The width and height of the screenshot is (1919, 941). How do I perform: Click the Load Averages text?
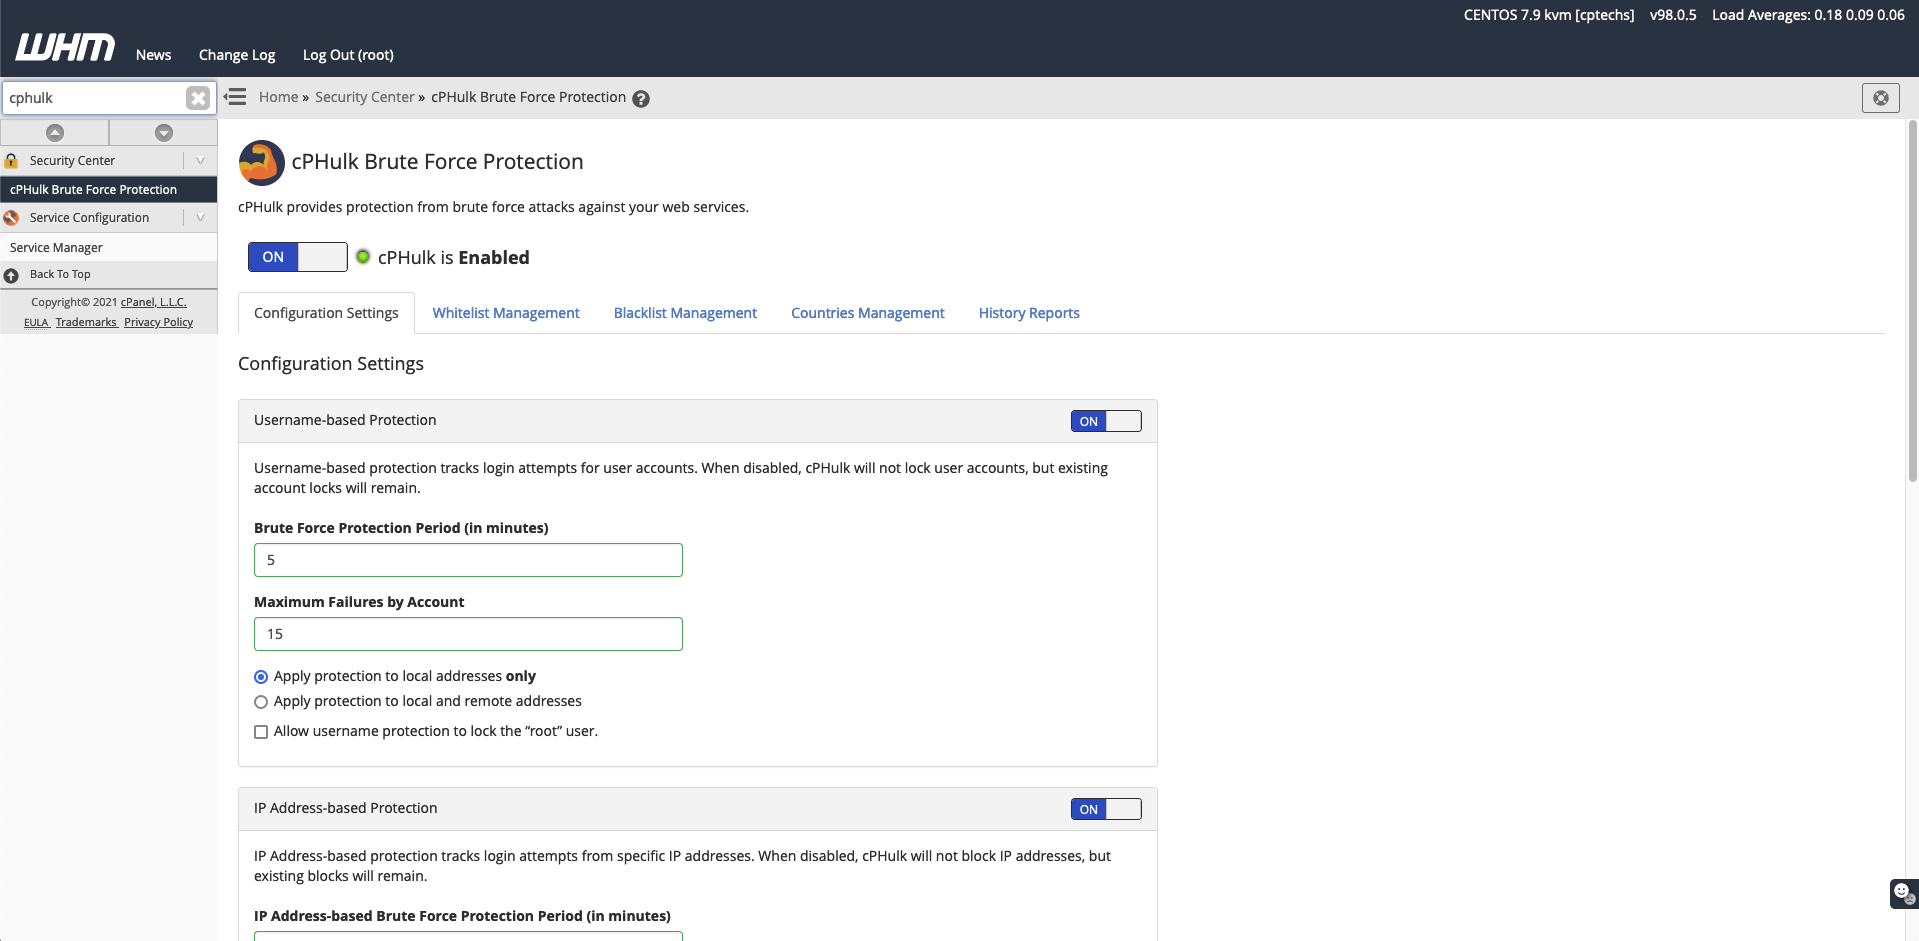[1808, 15]
